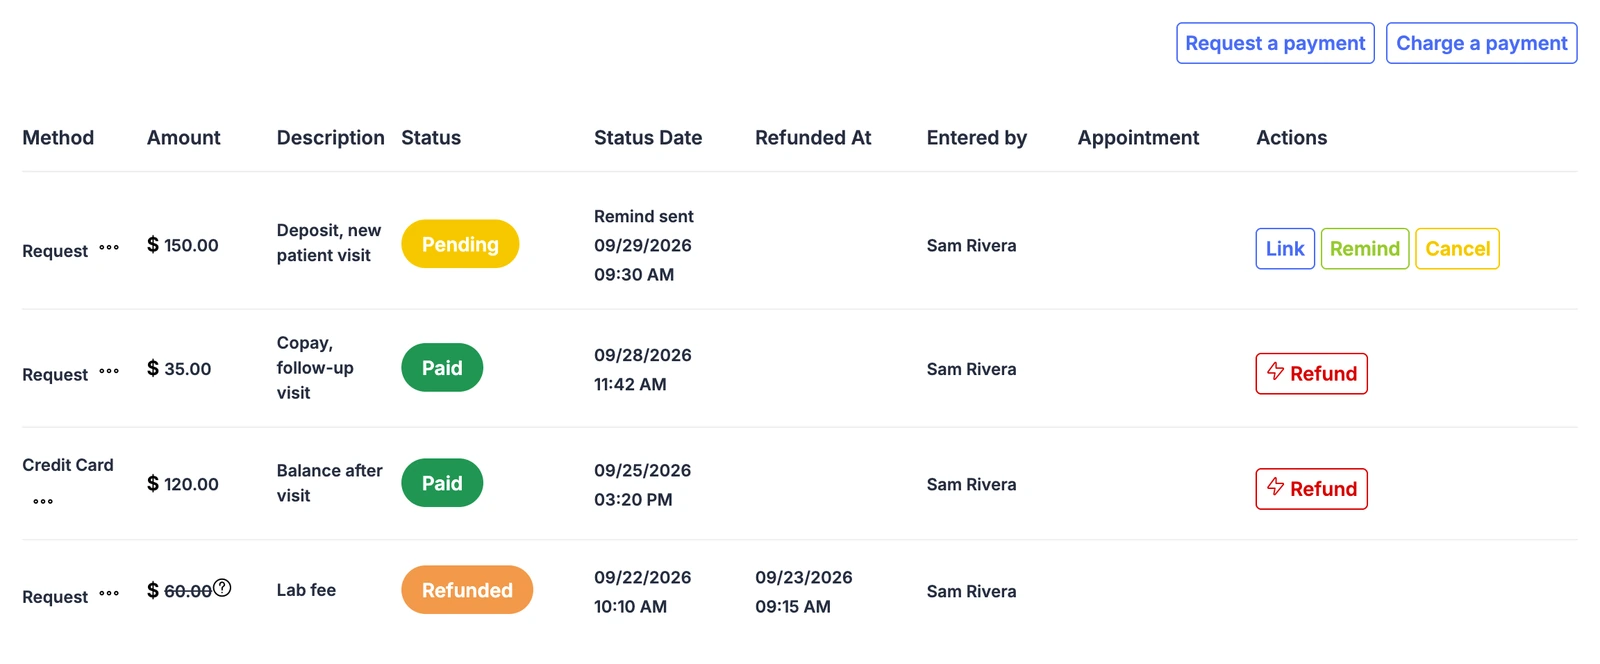Click the Amount column header
The image size is (1600, 664).
tap(184, 138)
